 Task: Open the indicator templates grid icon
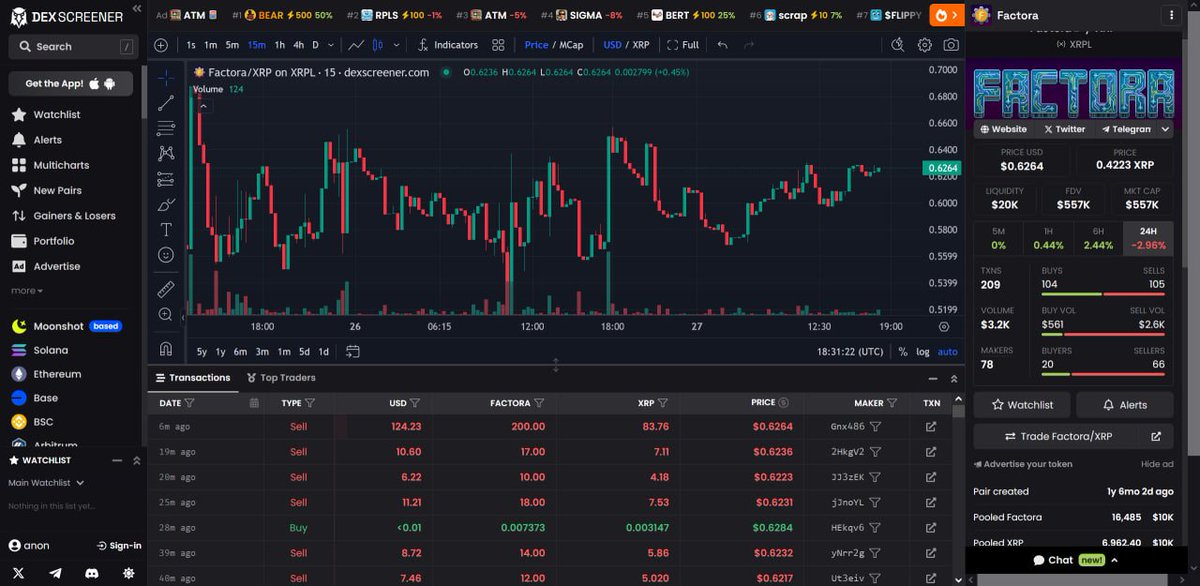498,45
